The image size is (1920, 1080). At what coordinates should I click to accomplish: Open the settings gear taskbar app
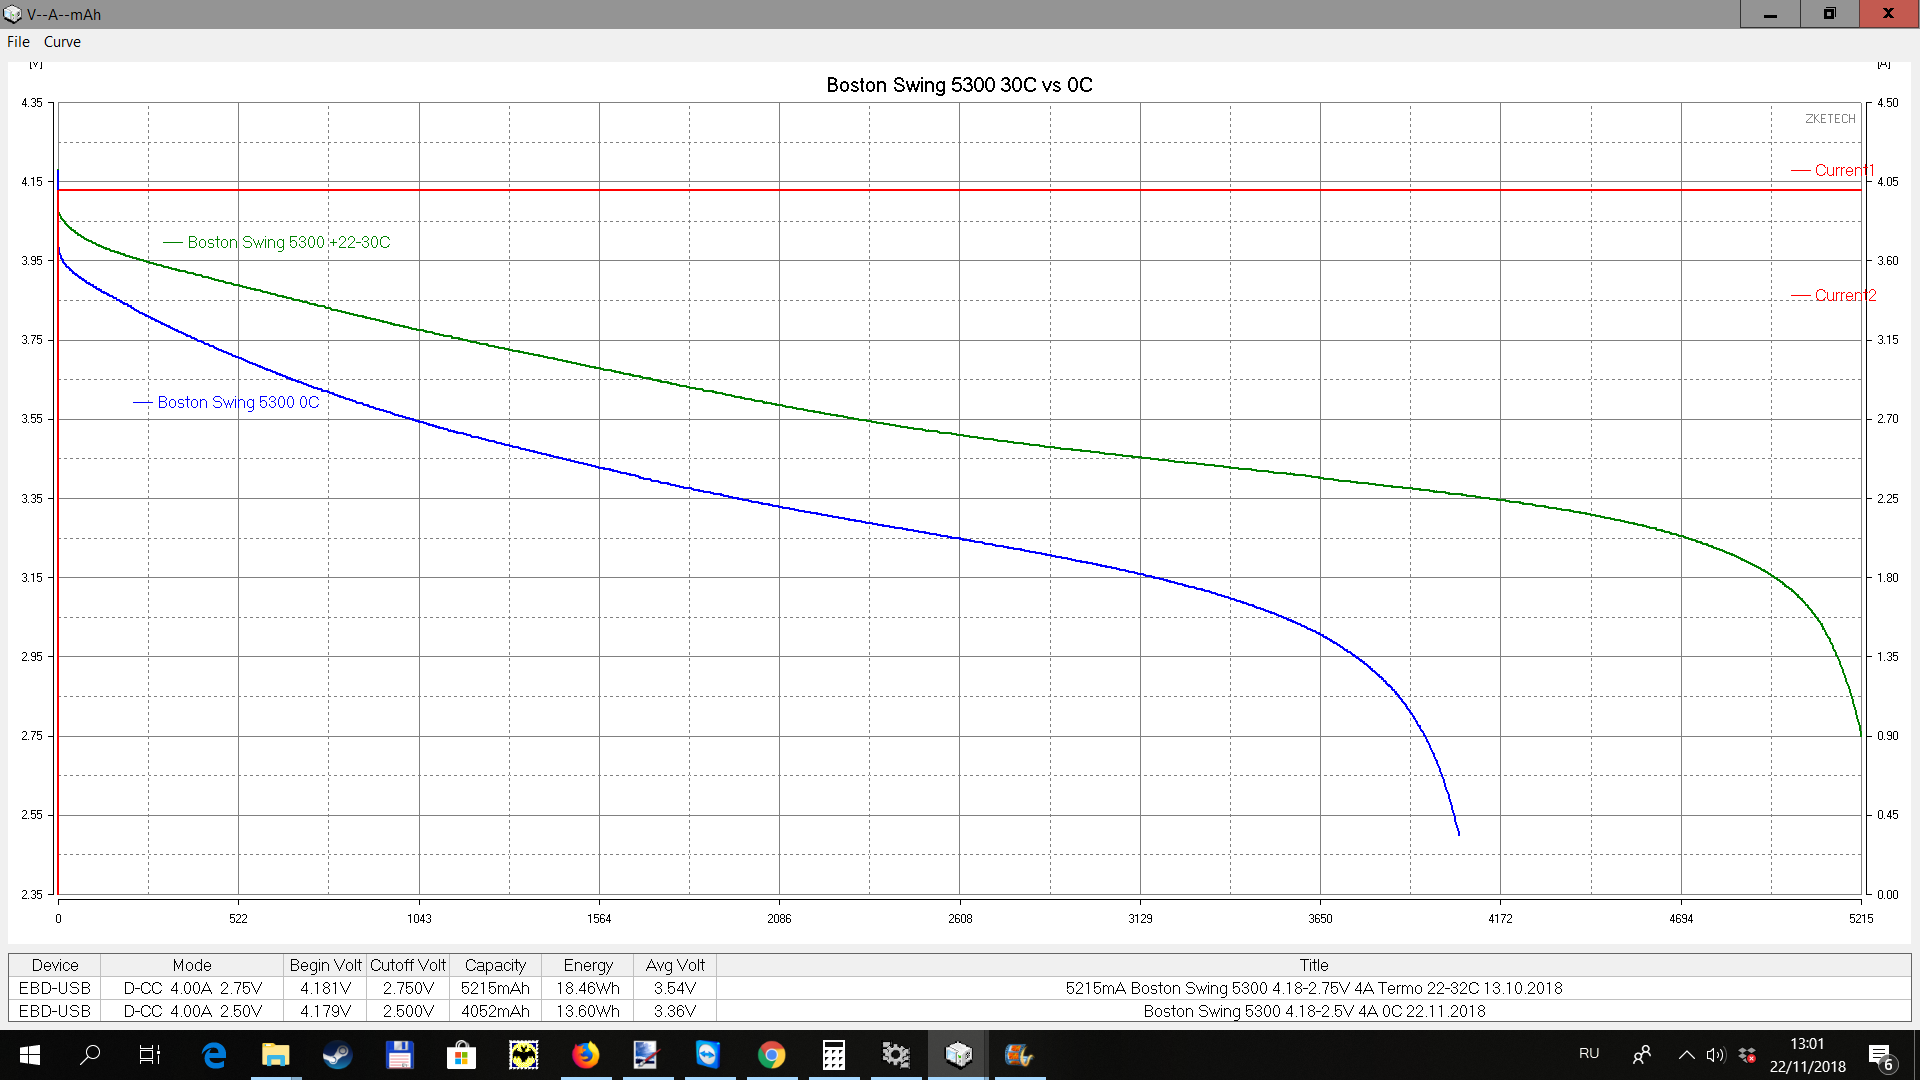coord(895,1055)
